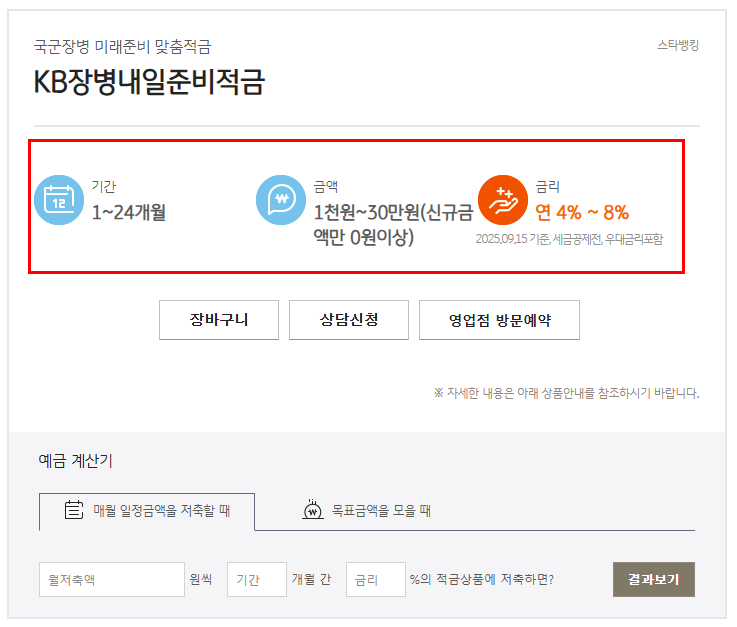The width and height of the screenshot is (737, 627).
Task: Click the 영업점 방문예약 button
Action: [x=499, y=320]
